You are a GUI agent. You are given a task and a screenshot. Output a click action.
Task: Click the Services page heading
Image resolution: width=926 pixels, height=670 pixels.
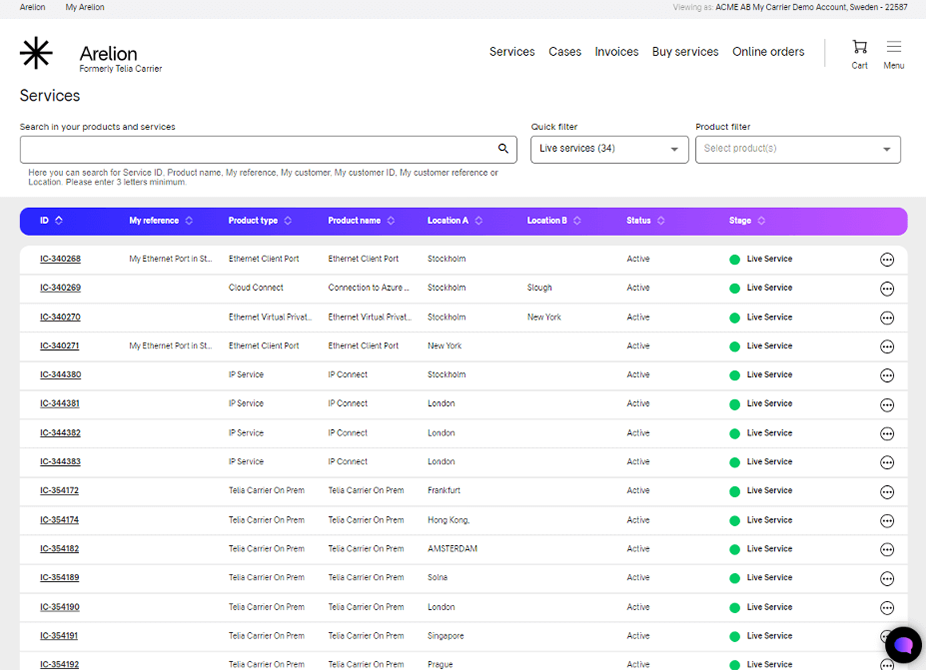(50, 96)
